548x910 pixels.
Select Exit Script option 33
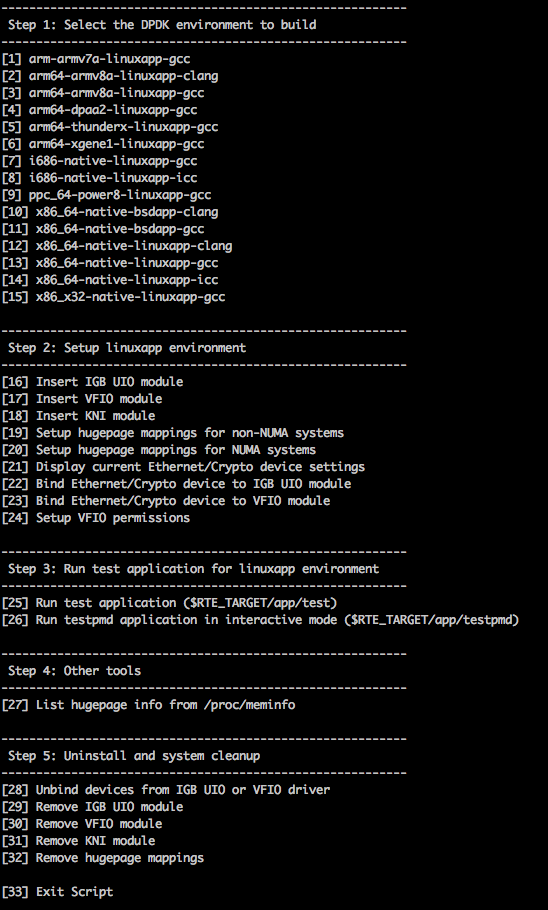[x=57, y=892]
